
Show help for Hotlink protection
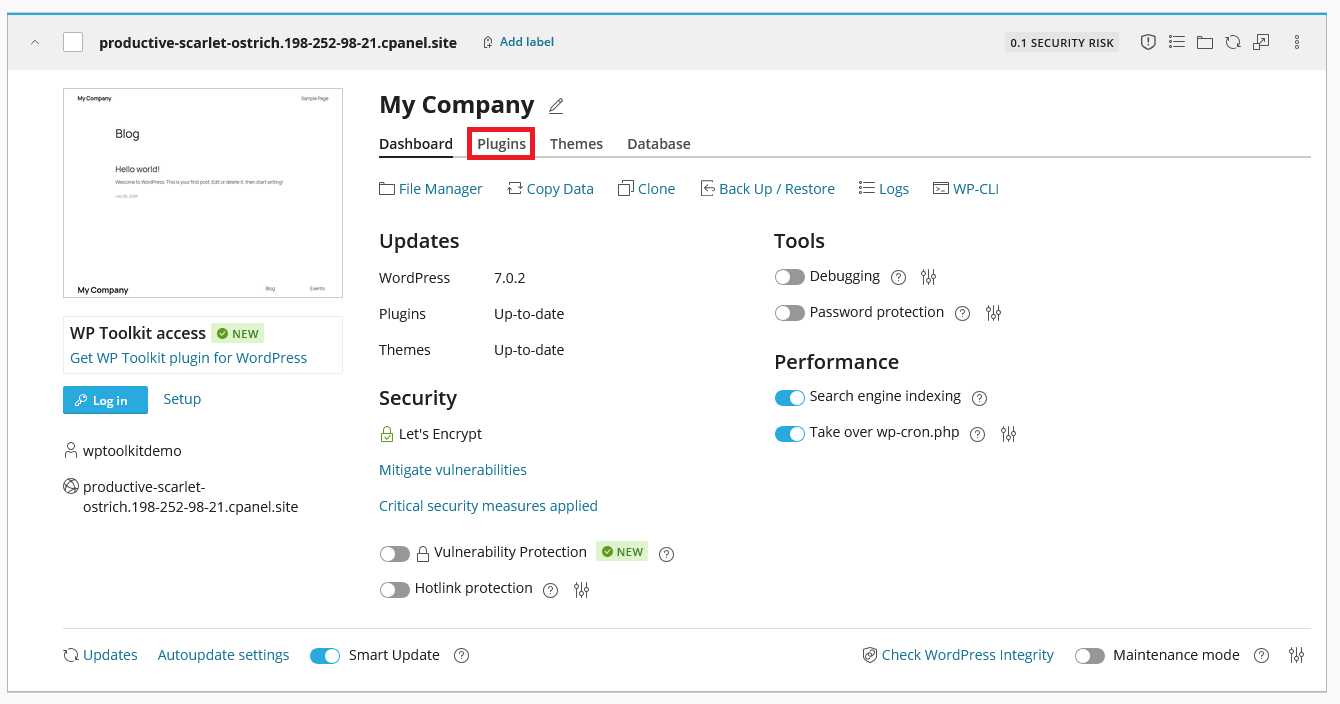point(550,590)
